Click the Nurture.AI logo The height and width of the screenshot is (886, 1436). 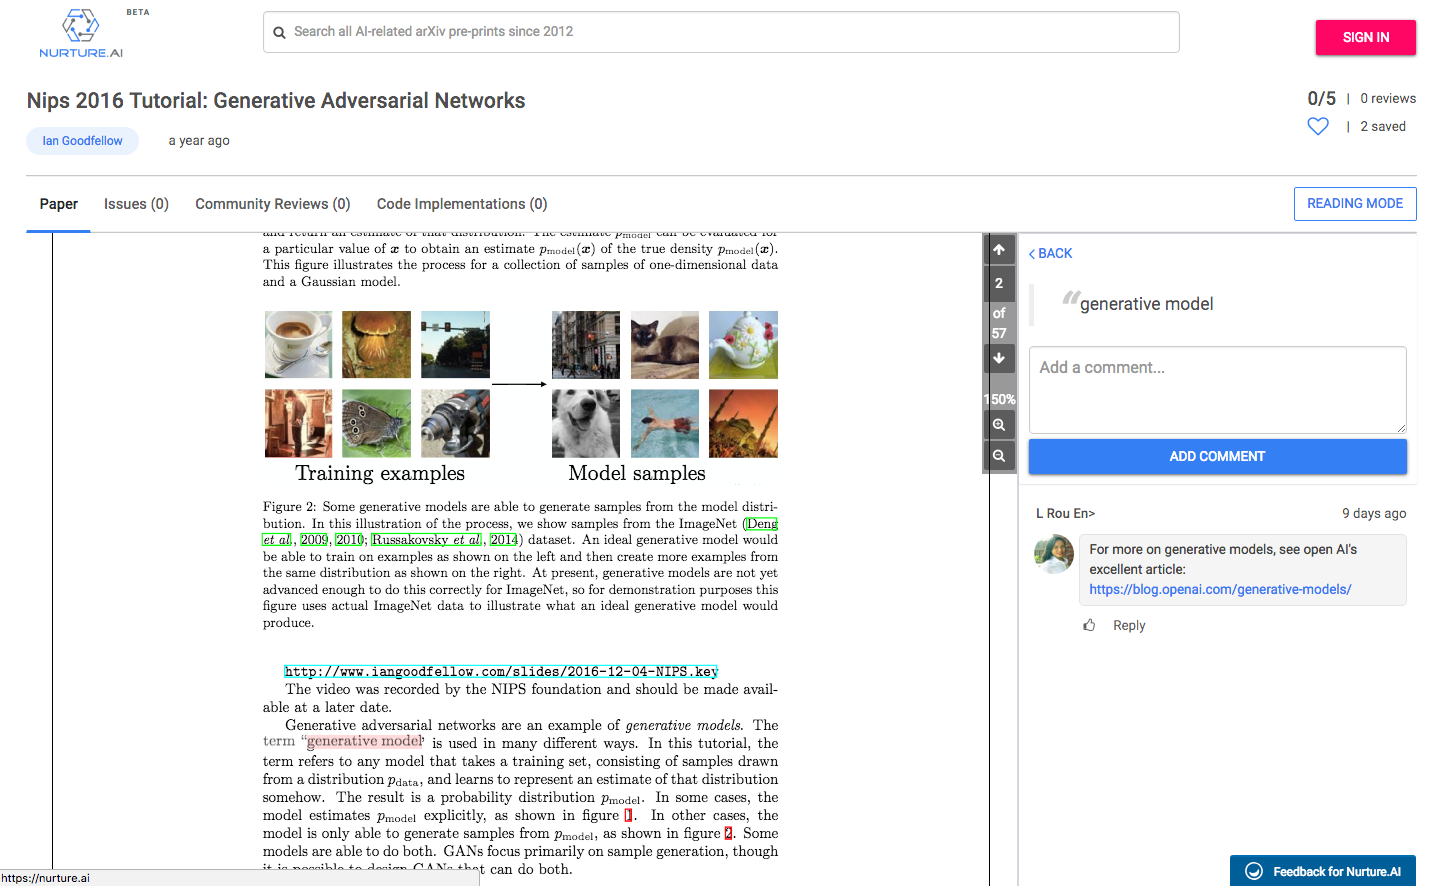tap(81, 34)
